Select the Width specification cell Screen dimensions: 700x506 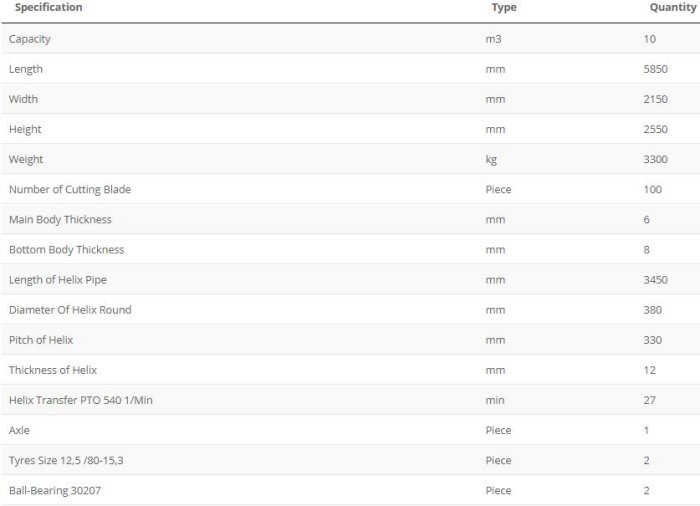25,99
